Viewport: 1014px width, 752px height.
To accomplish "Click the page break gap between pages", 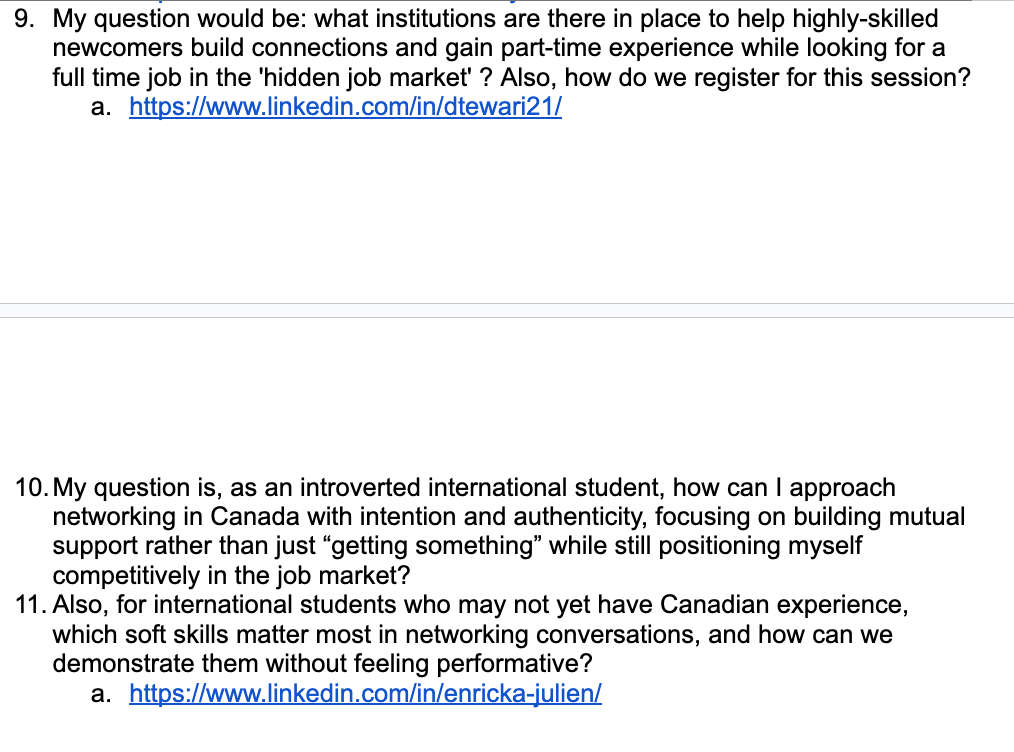I will [x=507, y=310].
